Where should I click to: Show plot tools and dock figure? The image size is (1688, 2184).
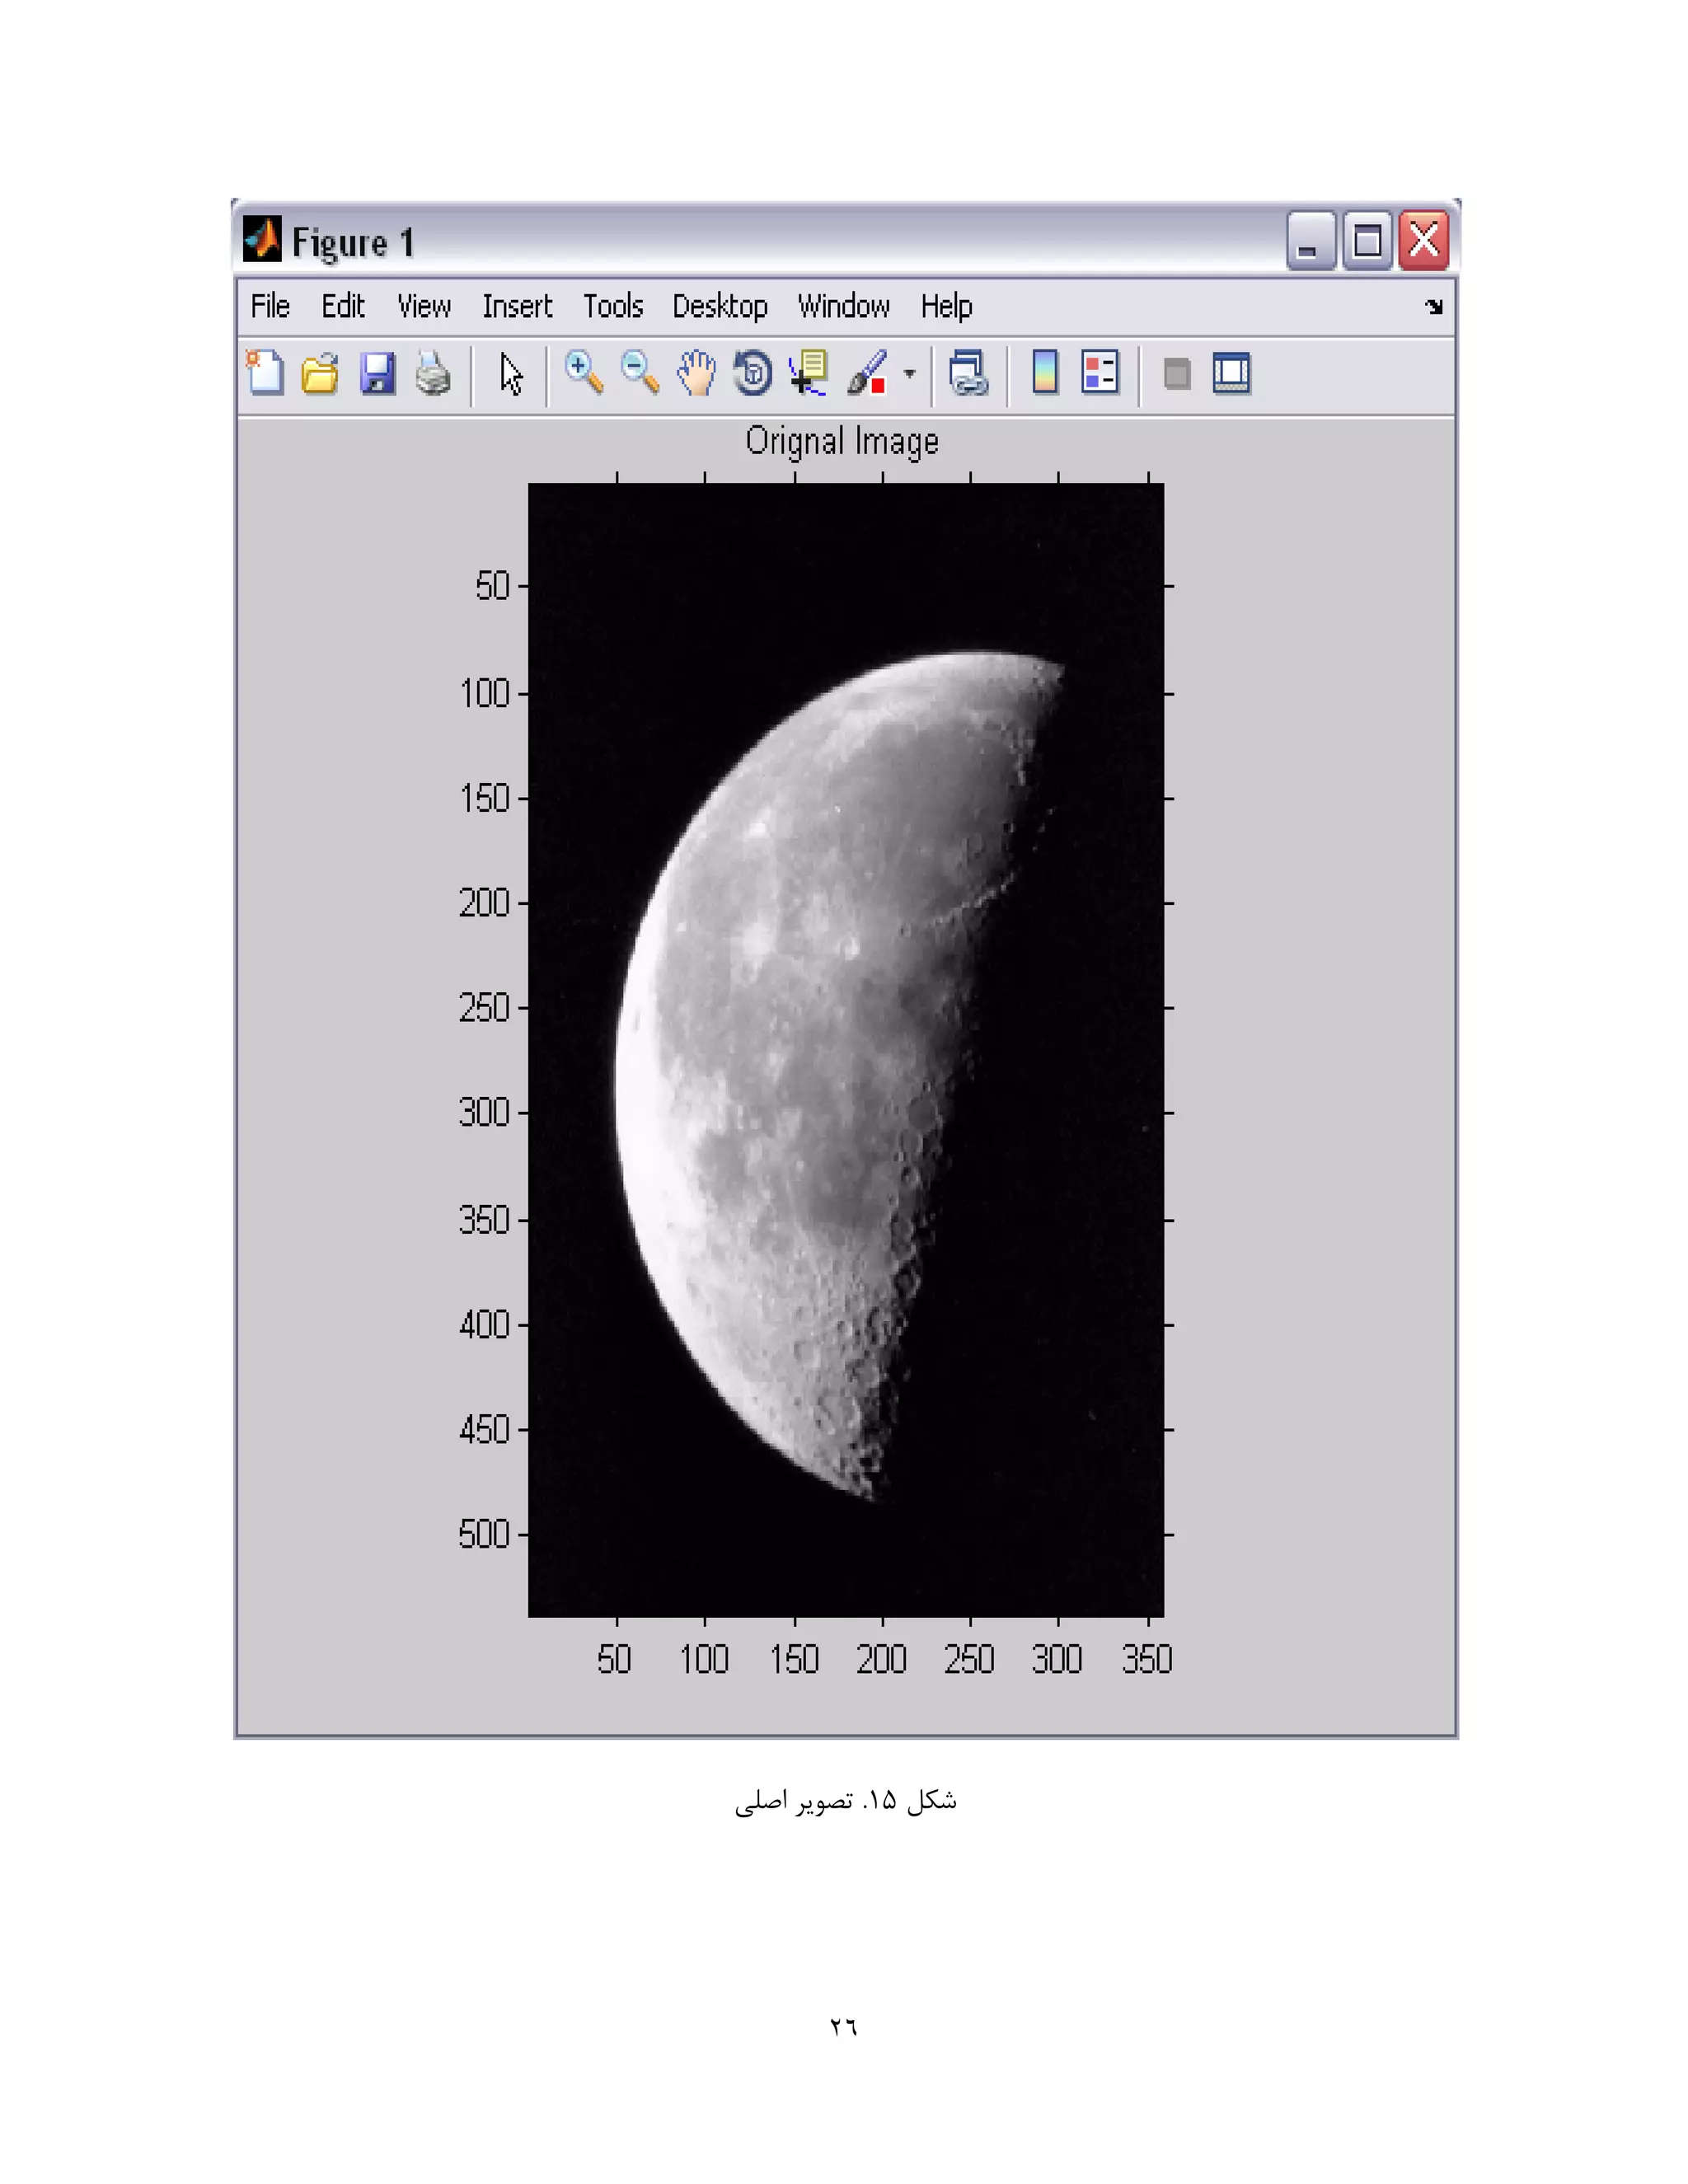(x=1231, y=374)
